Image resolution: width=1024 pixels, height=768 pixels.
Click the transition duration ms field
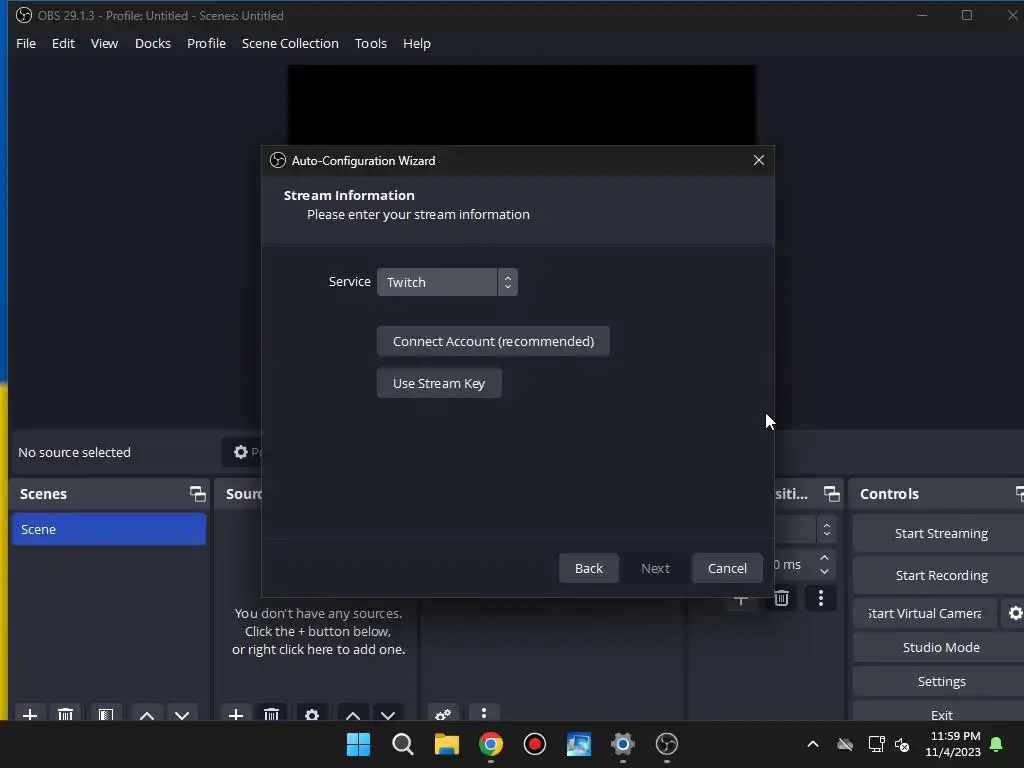pos(793,564)
